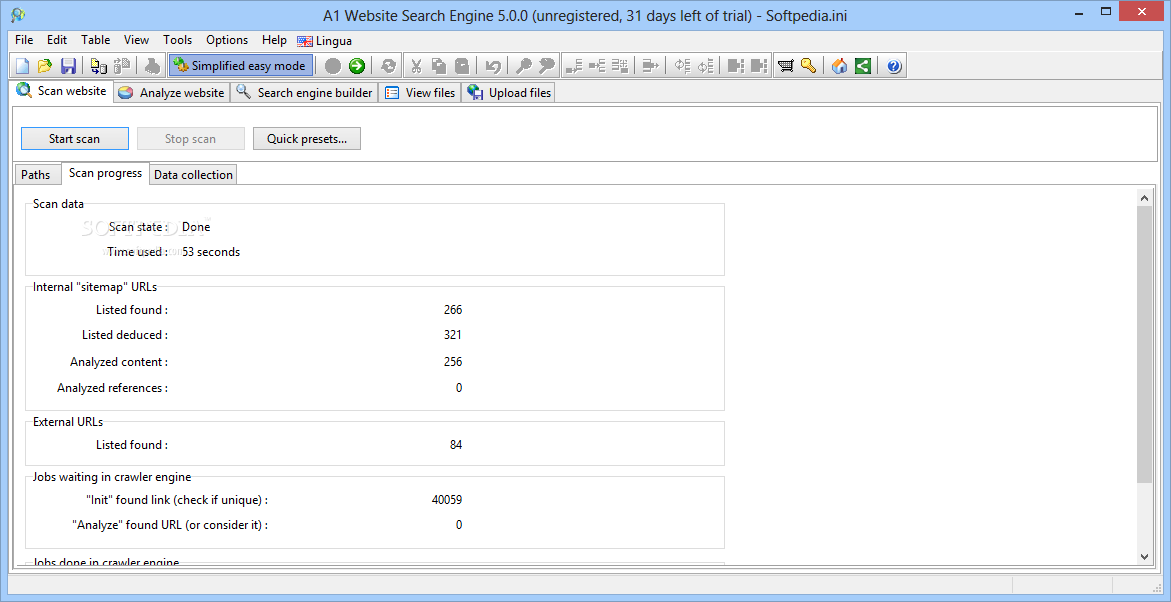The height and width of the screenshot is (602, 1171).
Task: Click the paste clipboard icon
Action: click(462, 66)
